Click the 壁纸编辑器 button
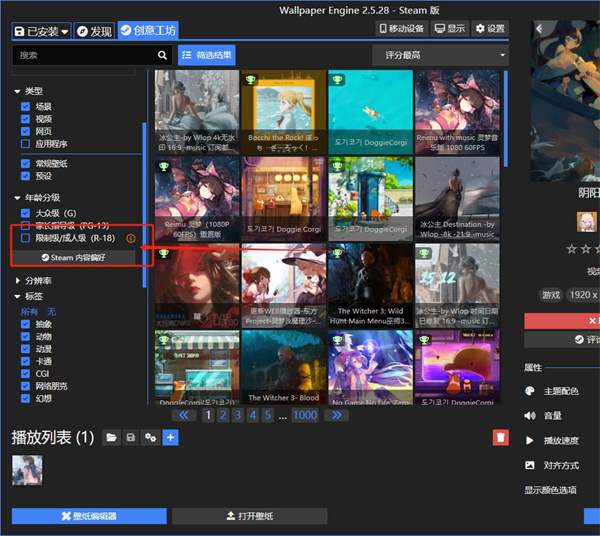This screenshot has height=536, width=600. tap(89, 516)
